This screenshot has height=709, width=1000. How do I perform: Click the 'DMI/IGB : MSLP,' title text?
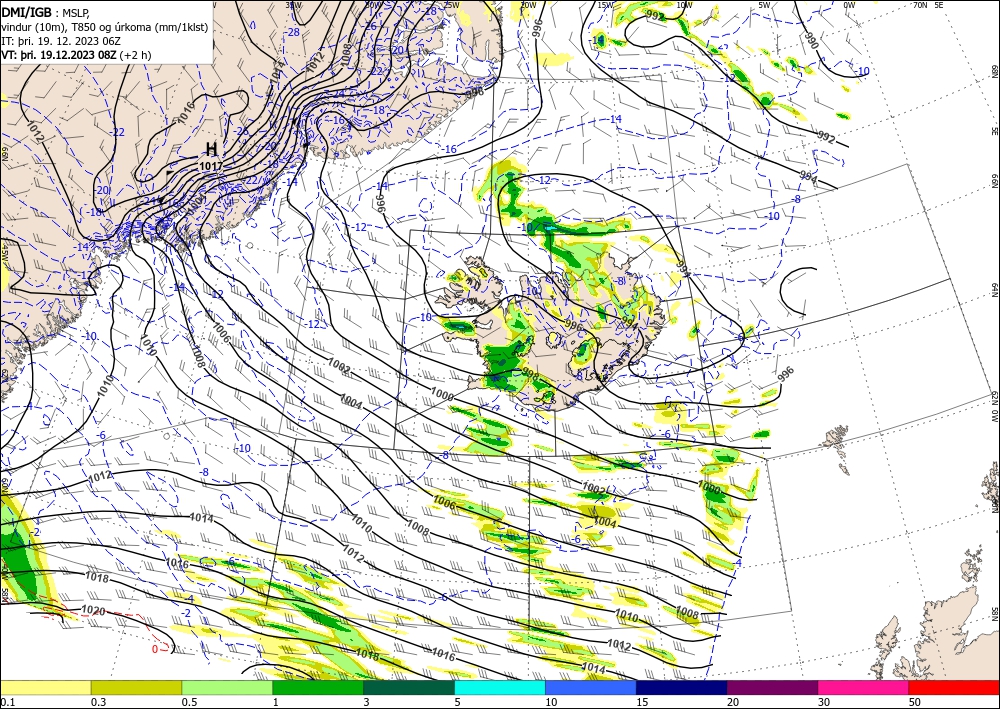tap(45, 12)
